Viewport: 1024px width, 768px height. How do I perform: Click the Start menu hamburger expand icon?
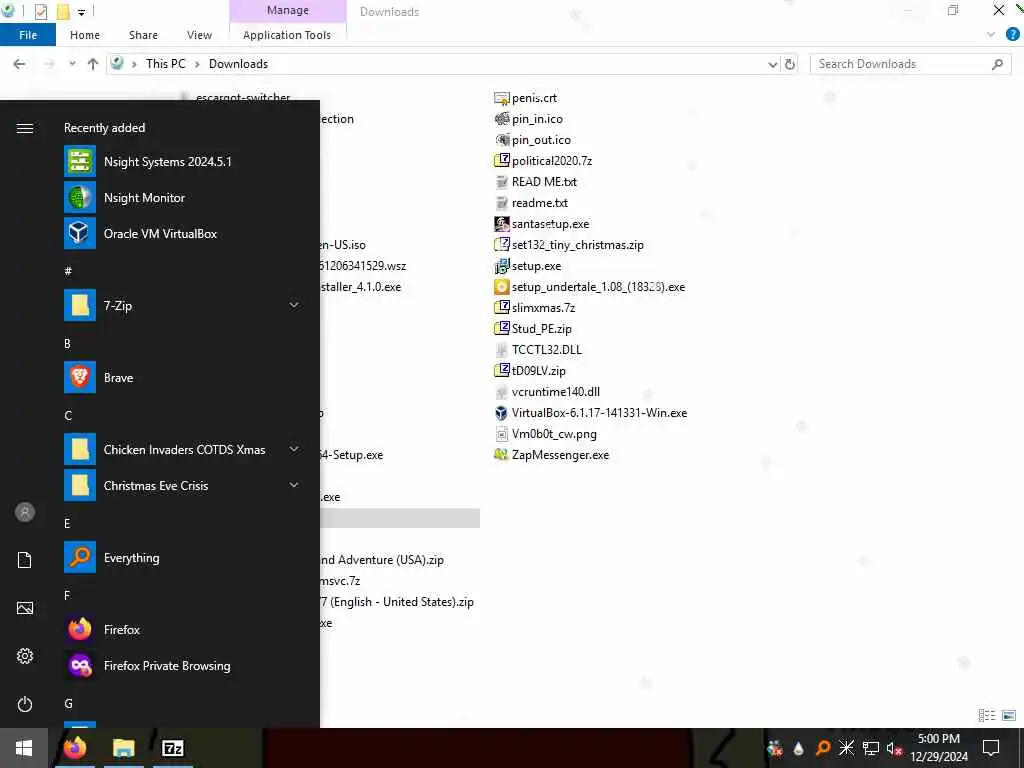tap(25, 128)
